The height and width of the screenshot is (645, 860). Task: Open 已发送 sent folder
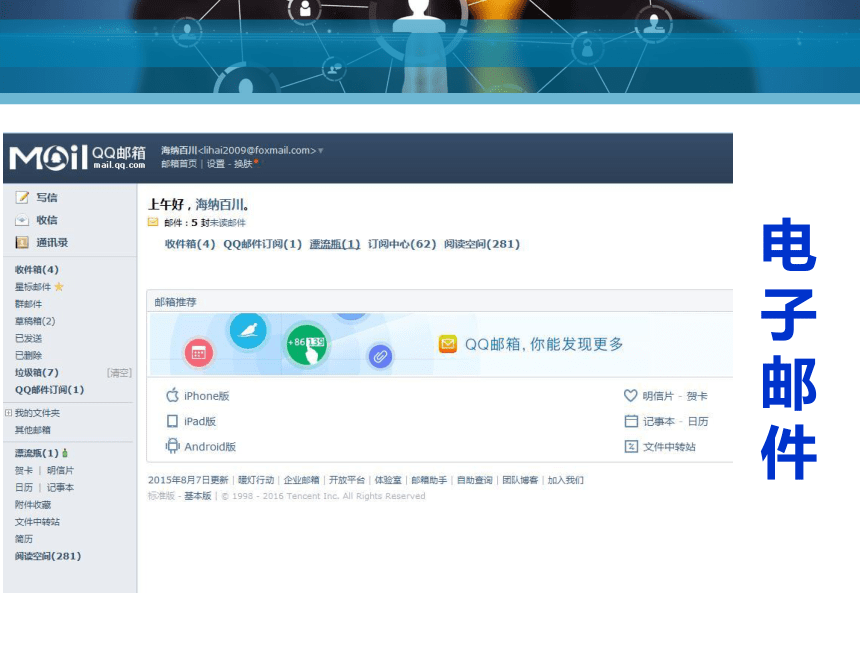pos(29,338)
